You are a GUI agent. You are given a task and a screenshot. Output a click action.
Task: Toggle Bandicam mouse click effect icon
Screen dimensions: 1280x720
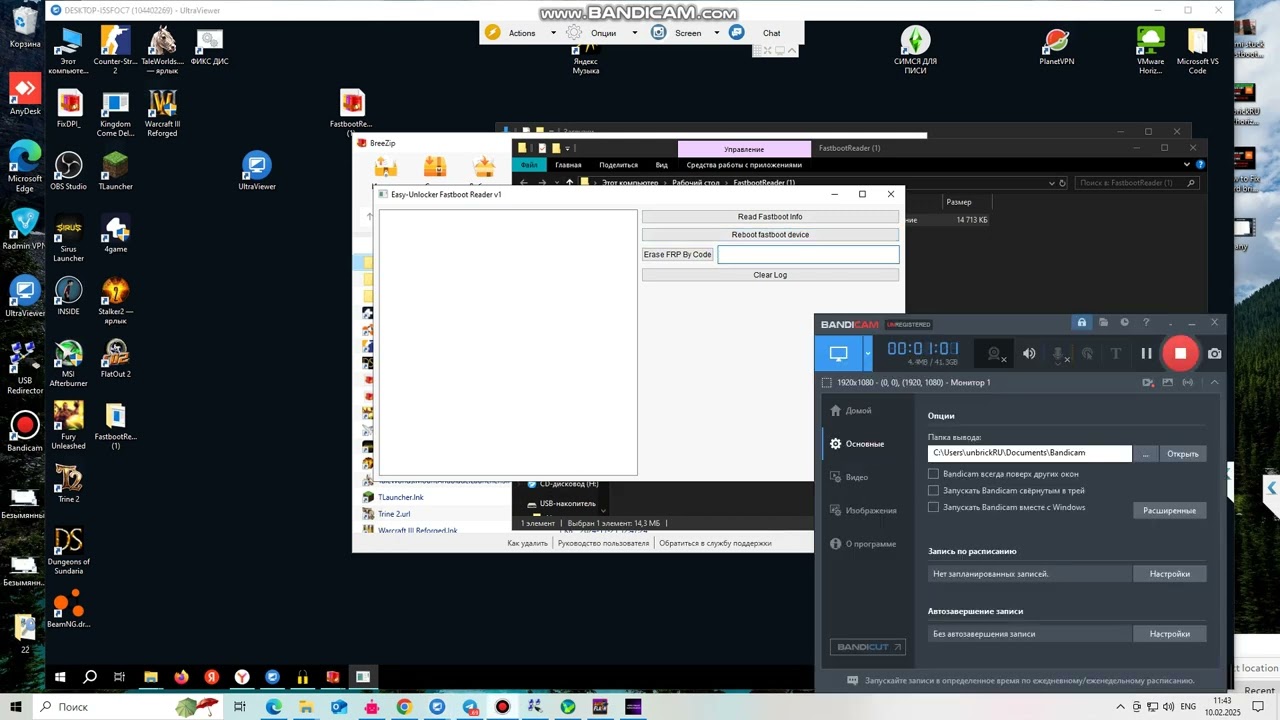(x=1088, y=353)
